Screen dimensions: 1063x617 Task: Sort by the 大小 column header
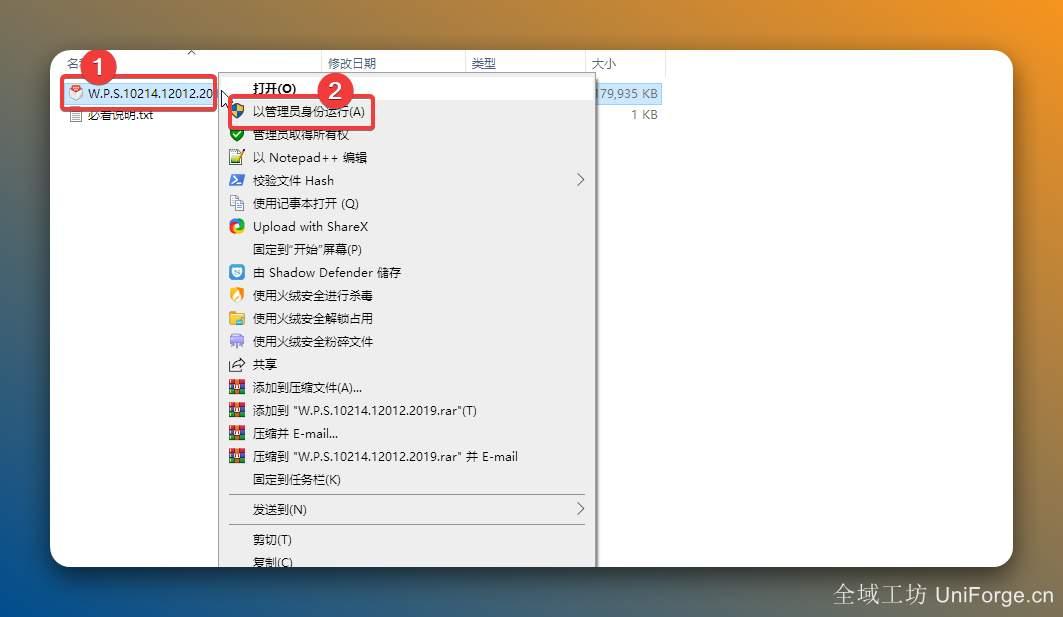603,63
